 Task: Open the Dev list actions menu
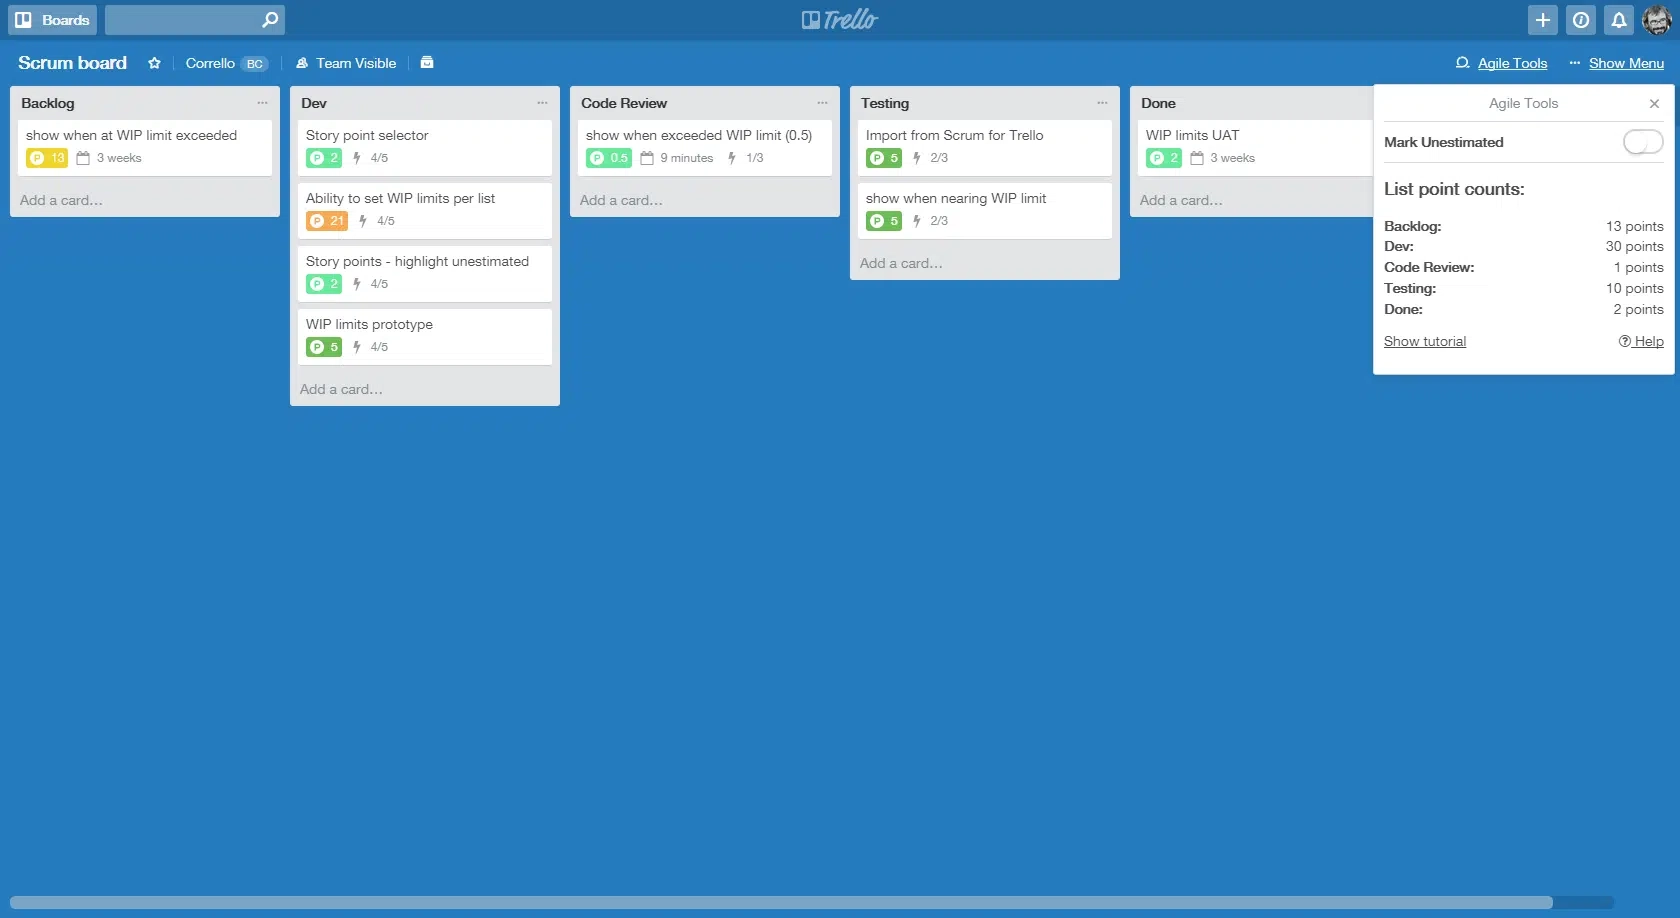click(542, 102)
